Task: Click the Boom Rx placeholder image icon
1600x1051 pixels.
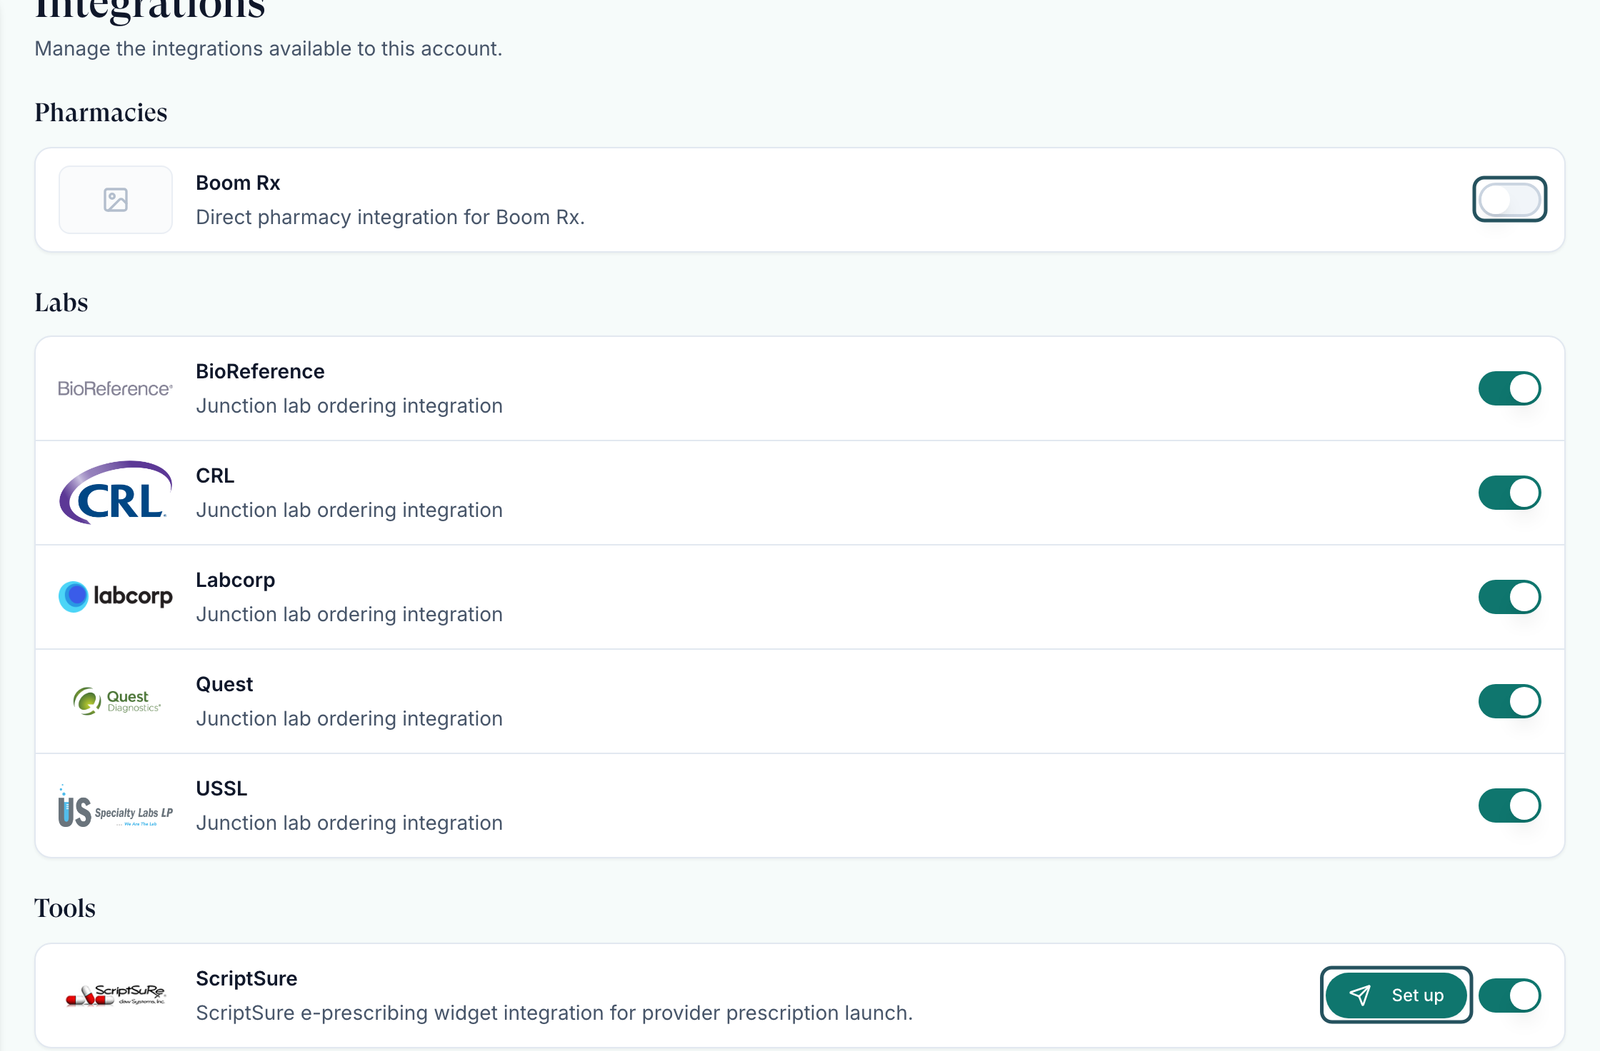Action: [x=116, y=200]
